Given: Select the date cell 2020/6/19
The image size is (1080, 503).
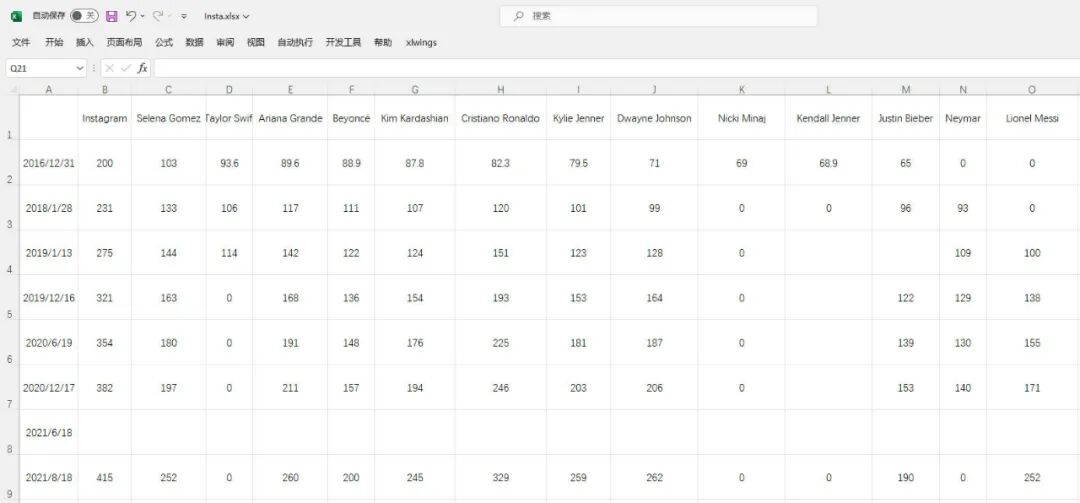Looking at the screenshot, I should coord(48,342).
